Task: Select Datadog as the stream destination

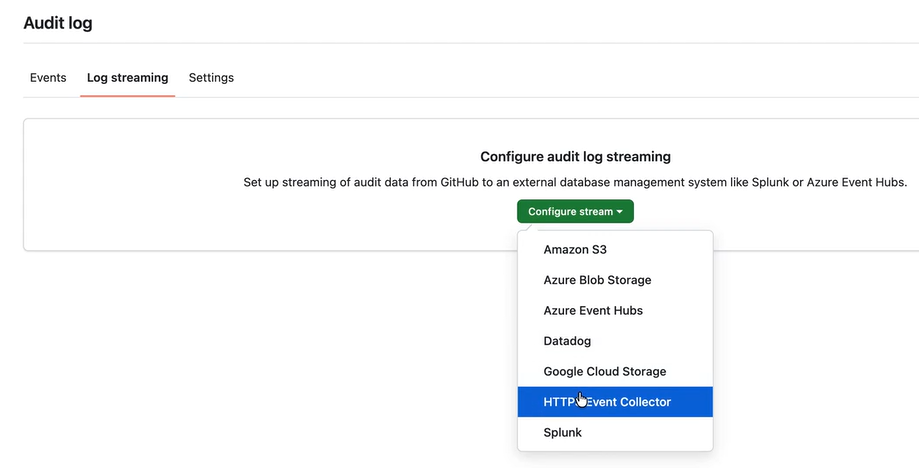Action: [567, 341]
